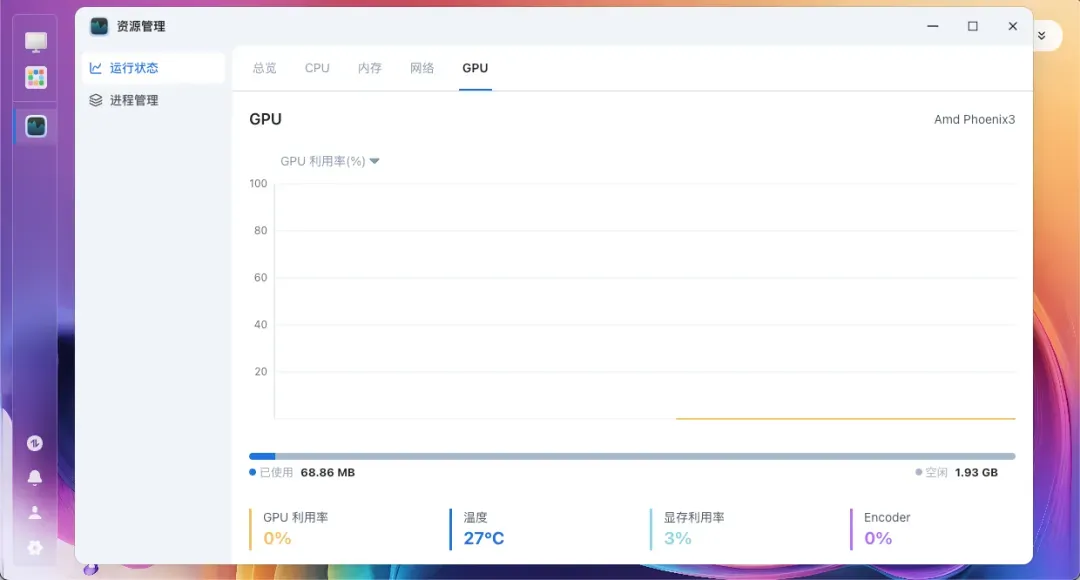Open the notifications bell
Screen dimensions: 1080x580
[x=35, y=478]
